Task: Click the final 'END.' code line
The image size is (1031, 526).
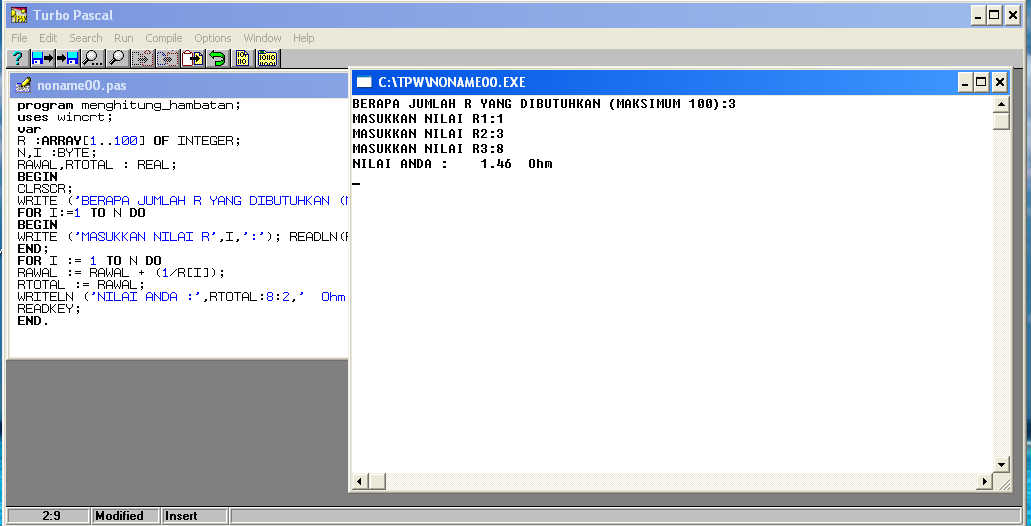Action: 33,321
